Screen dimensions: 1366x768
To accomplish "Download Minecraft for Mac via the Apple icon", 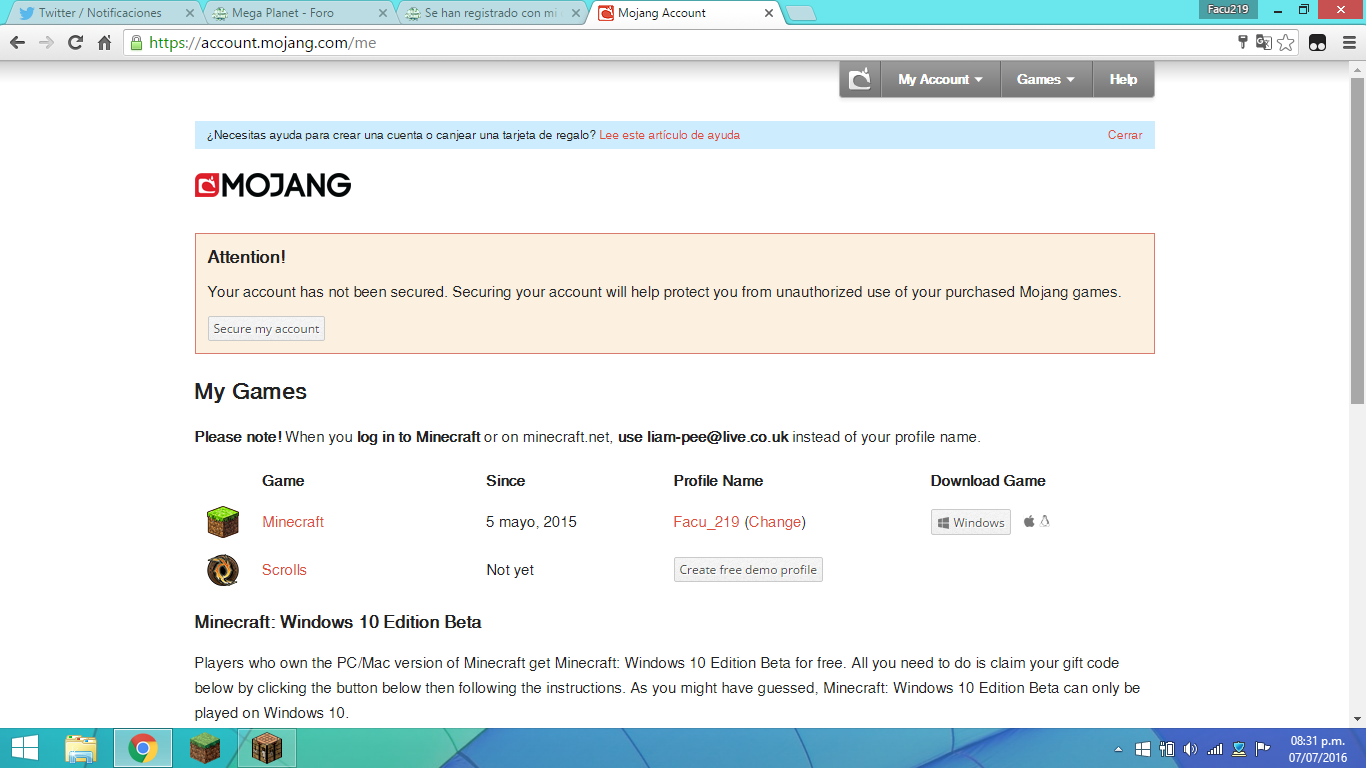I will 1029,521.
